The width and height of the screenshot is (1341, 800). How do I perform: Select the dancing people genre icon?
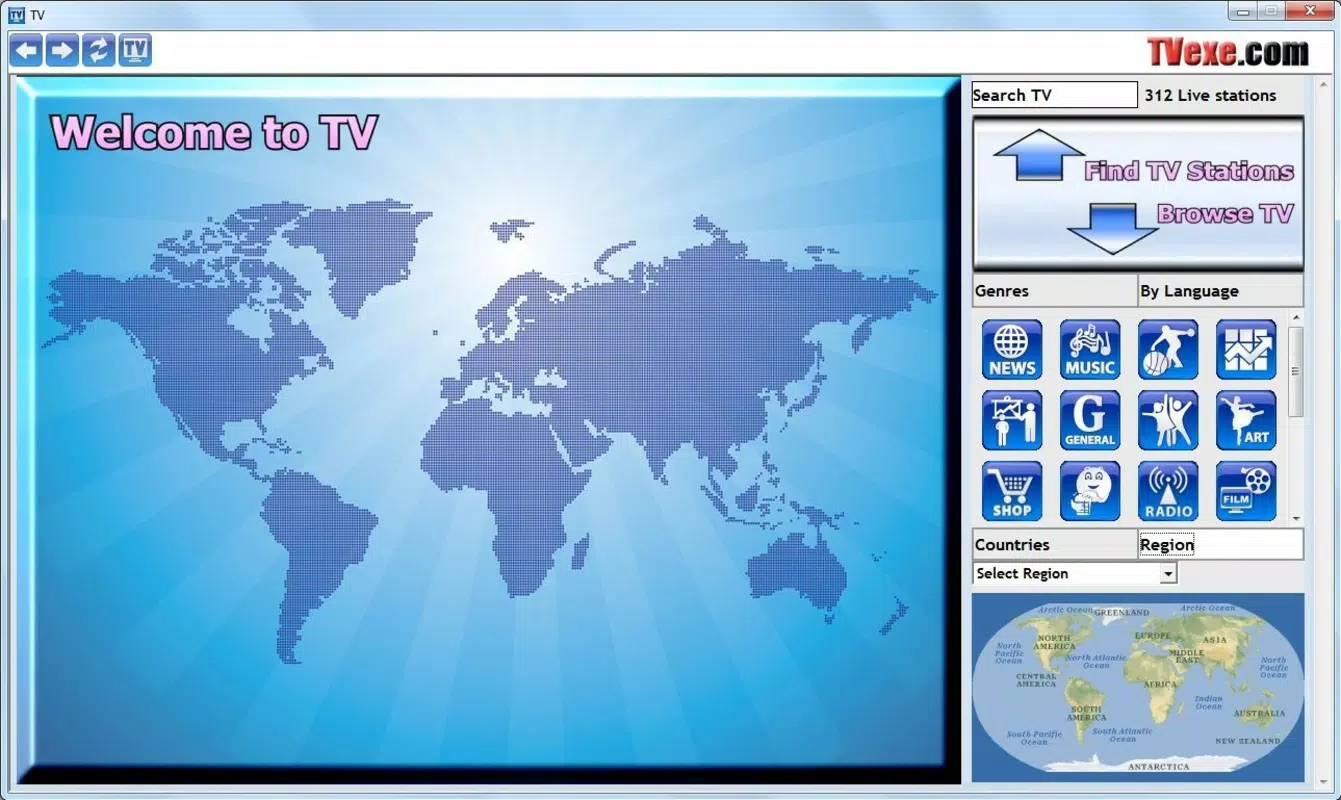click(x=1168, y=421)
